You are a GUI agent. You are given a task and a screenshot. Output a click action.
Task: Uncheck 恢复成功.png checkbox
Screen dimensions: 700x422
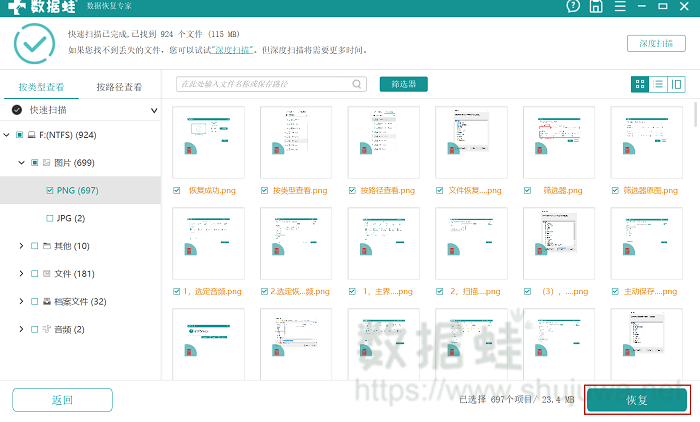177,191
